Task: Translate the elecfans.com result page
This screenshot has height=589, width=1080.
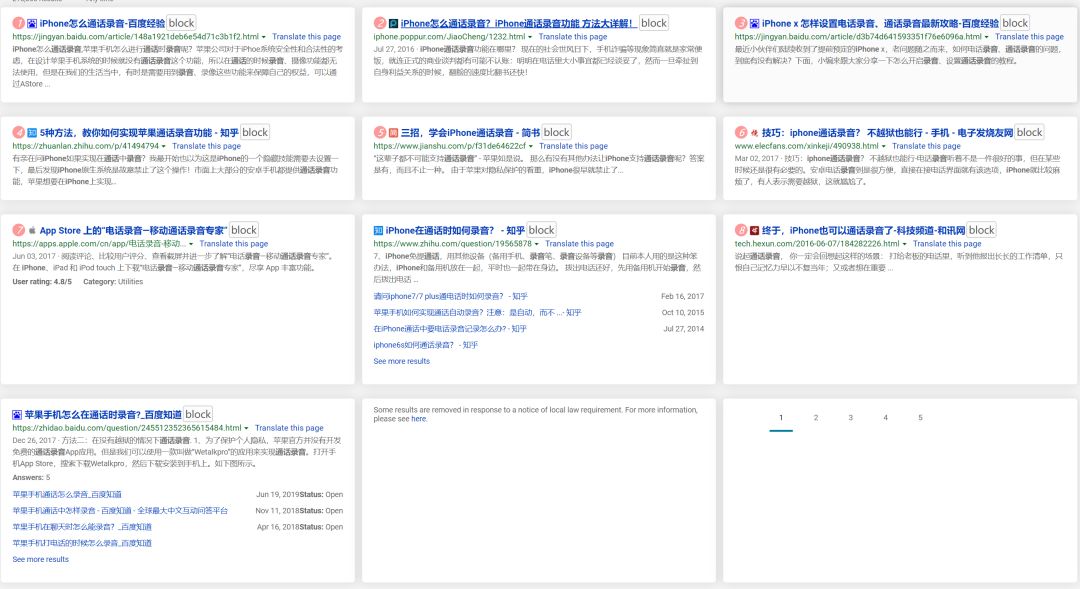Action: [926, 146]
